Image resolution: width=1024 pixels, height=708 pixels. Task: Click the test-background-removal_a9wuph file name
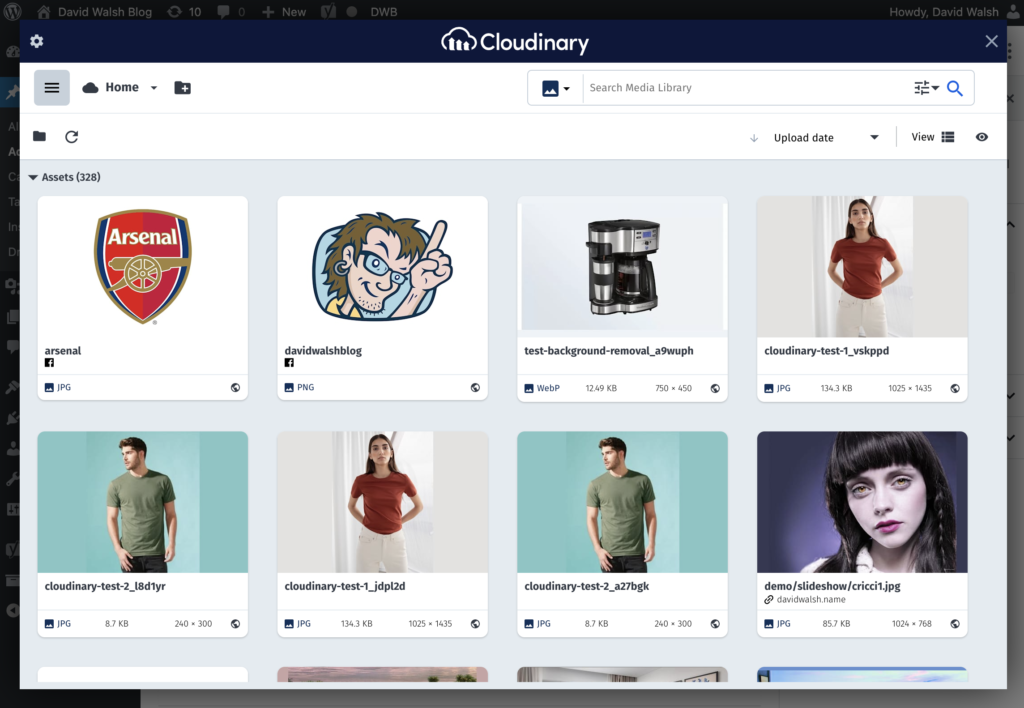tap(609, 351)
